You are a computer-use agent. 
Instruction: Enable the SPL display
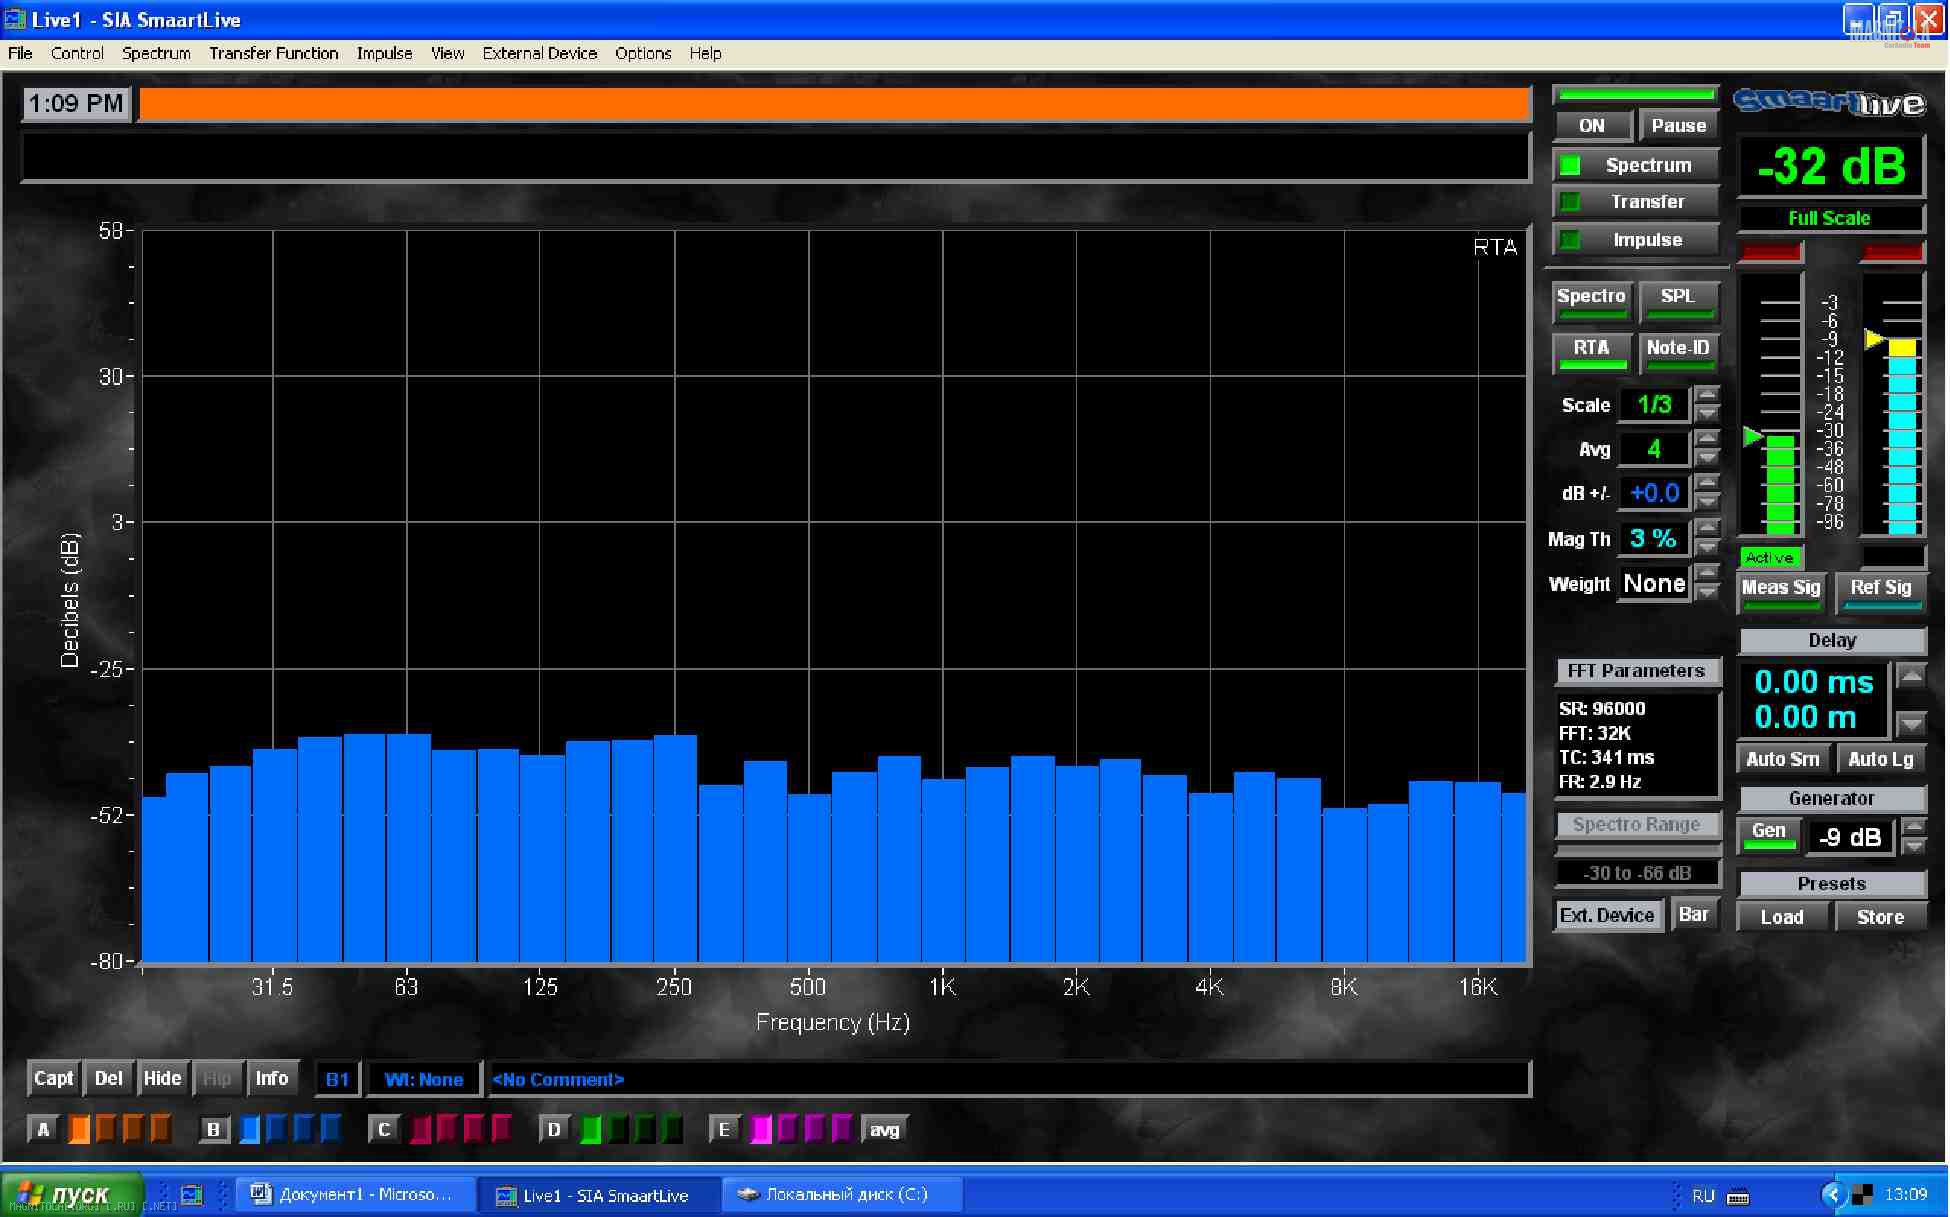click(x=1678, y=300)
